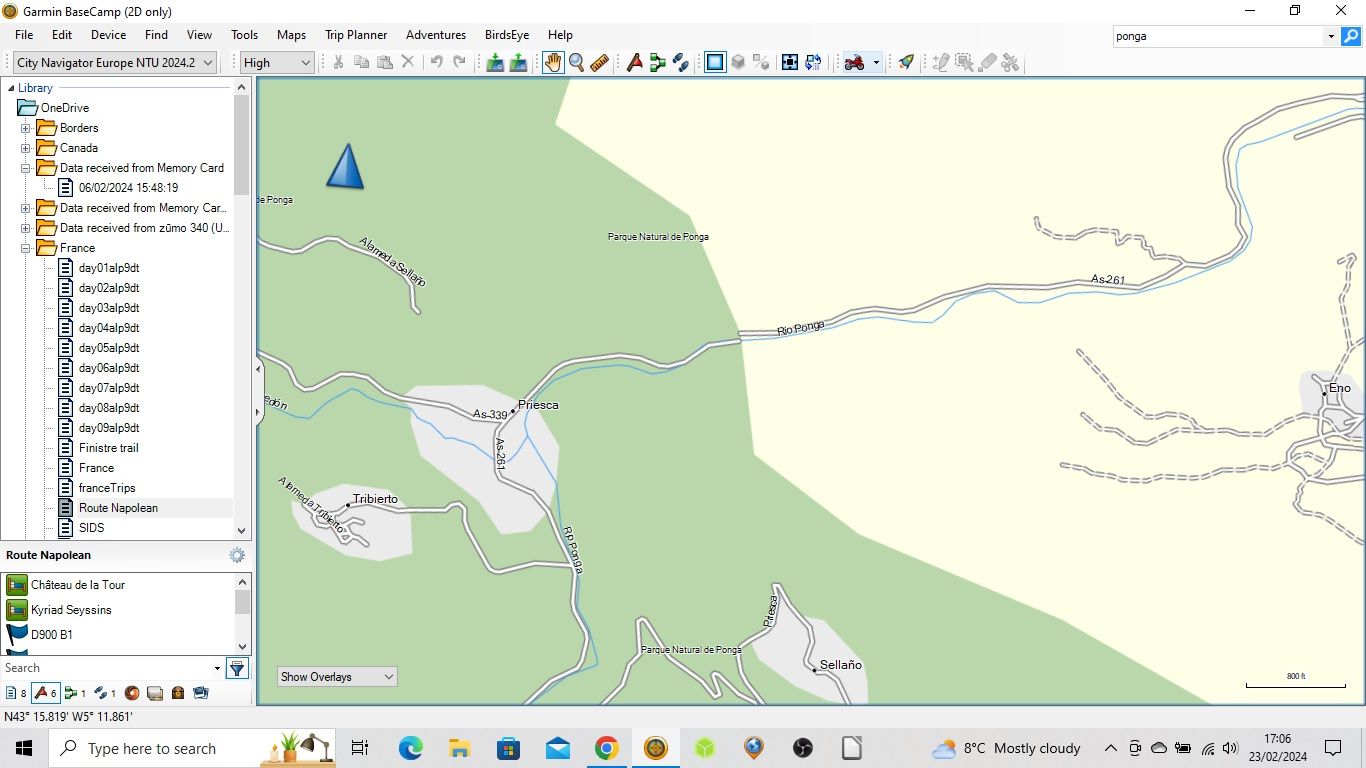1366x768 pixels.
Task: Click the Copy toolbar icon
Action: pyautogui.click(x=362, y=62)
